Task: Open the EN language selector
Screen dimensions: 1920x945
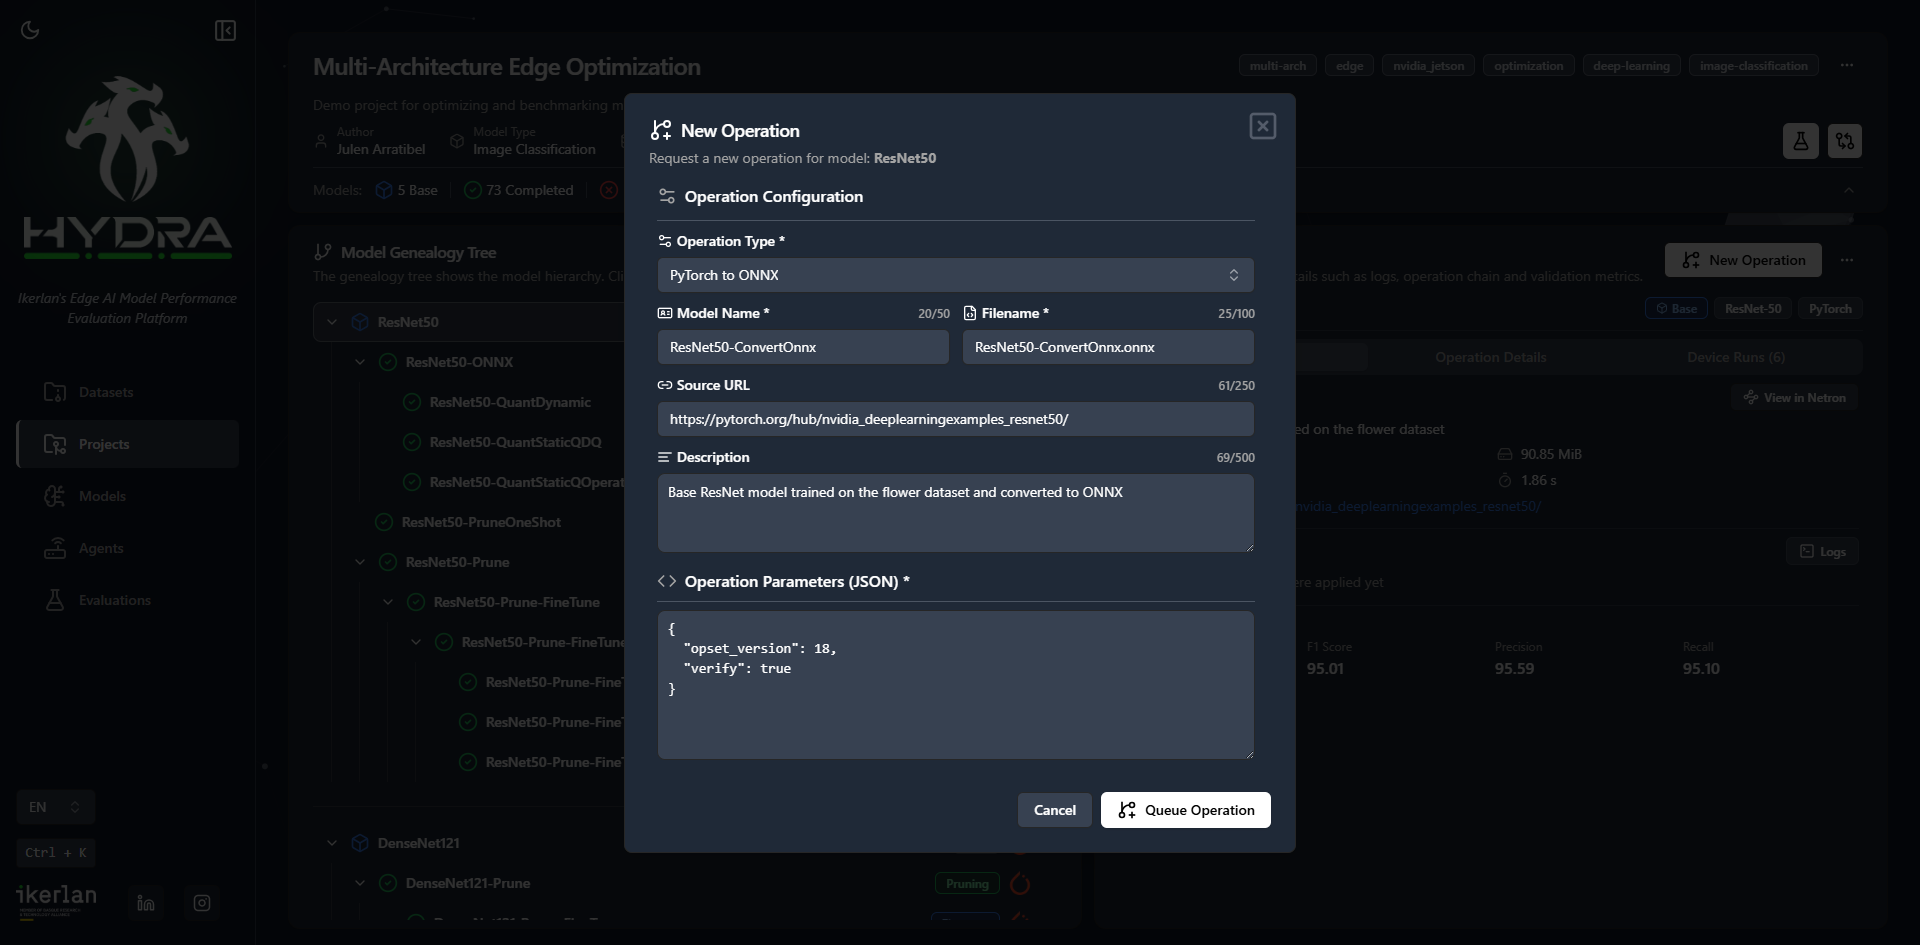Action: coord(55,807)
